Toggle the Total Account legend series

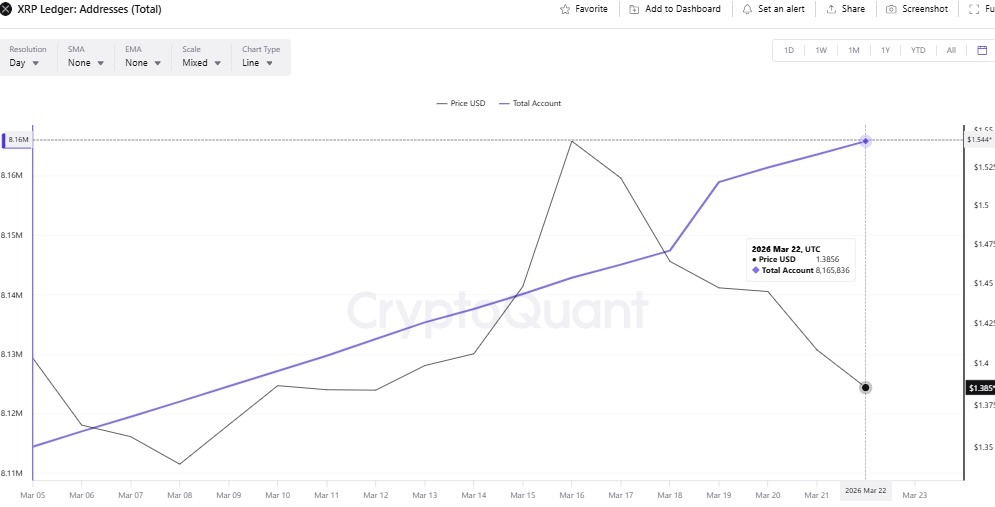537,103
